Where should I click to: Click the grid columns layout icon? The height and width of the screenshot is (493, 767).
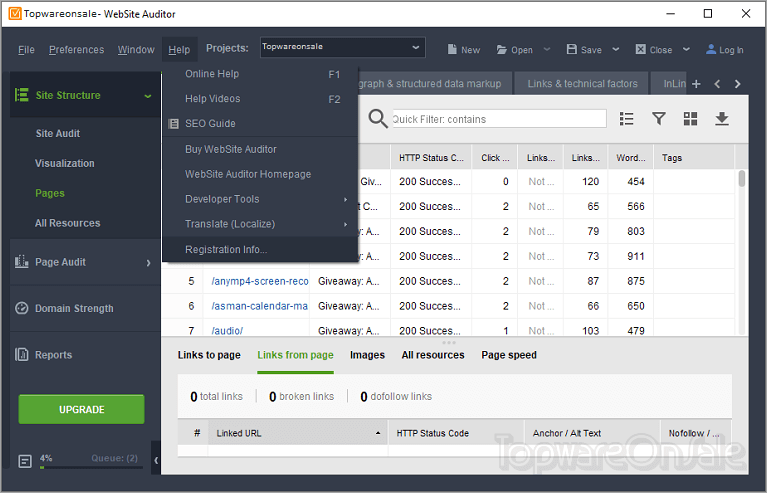tap(690, 118)
